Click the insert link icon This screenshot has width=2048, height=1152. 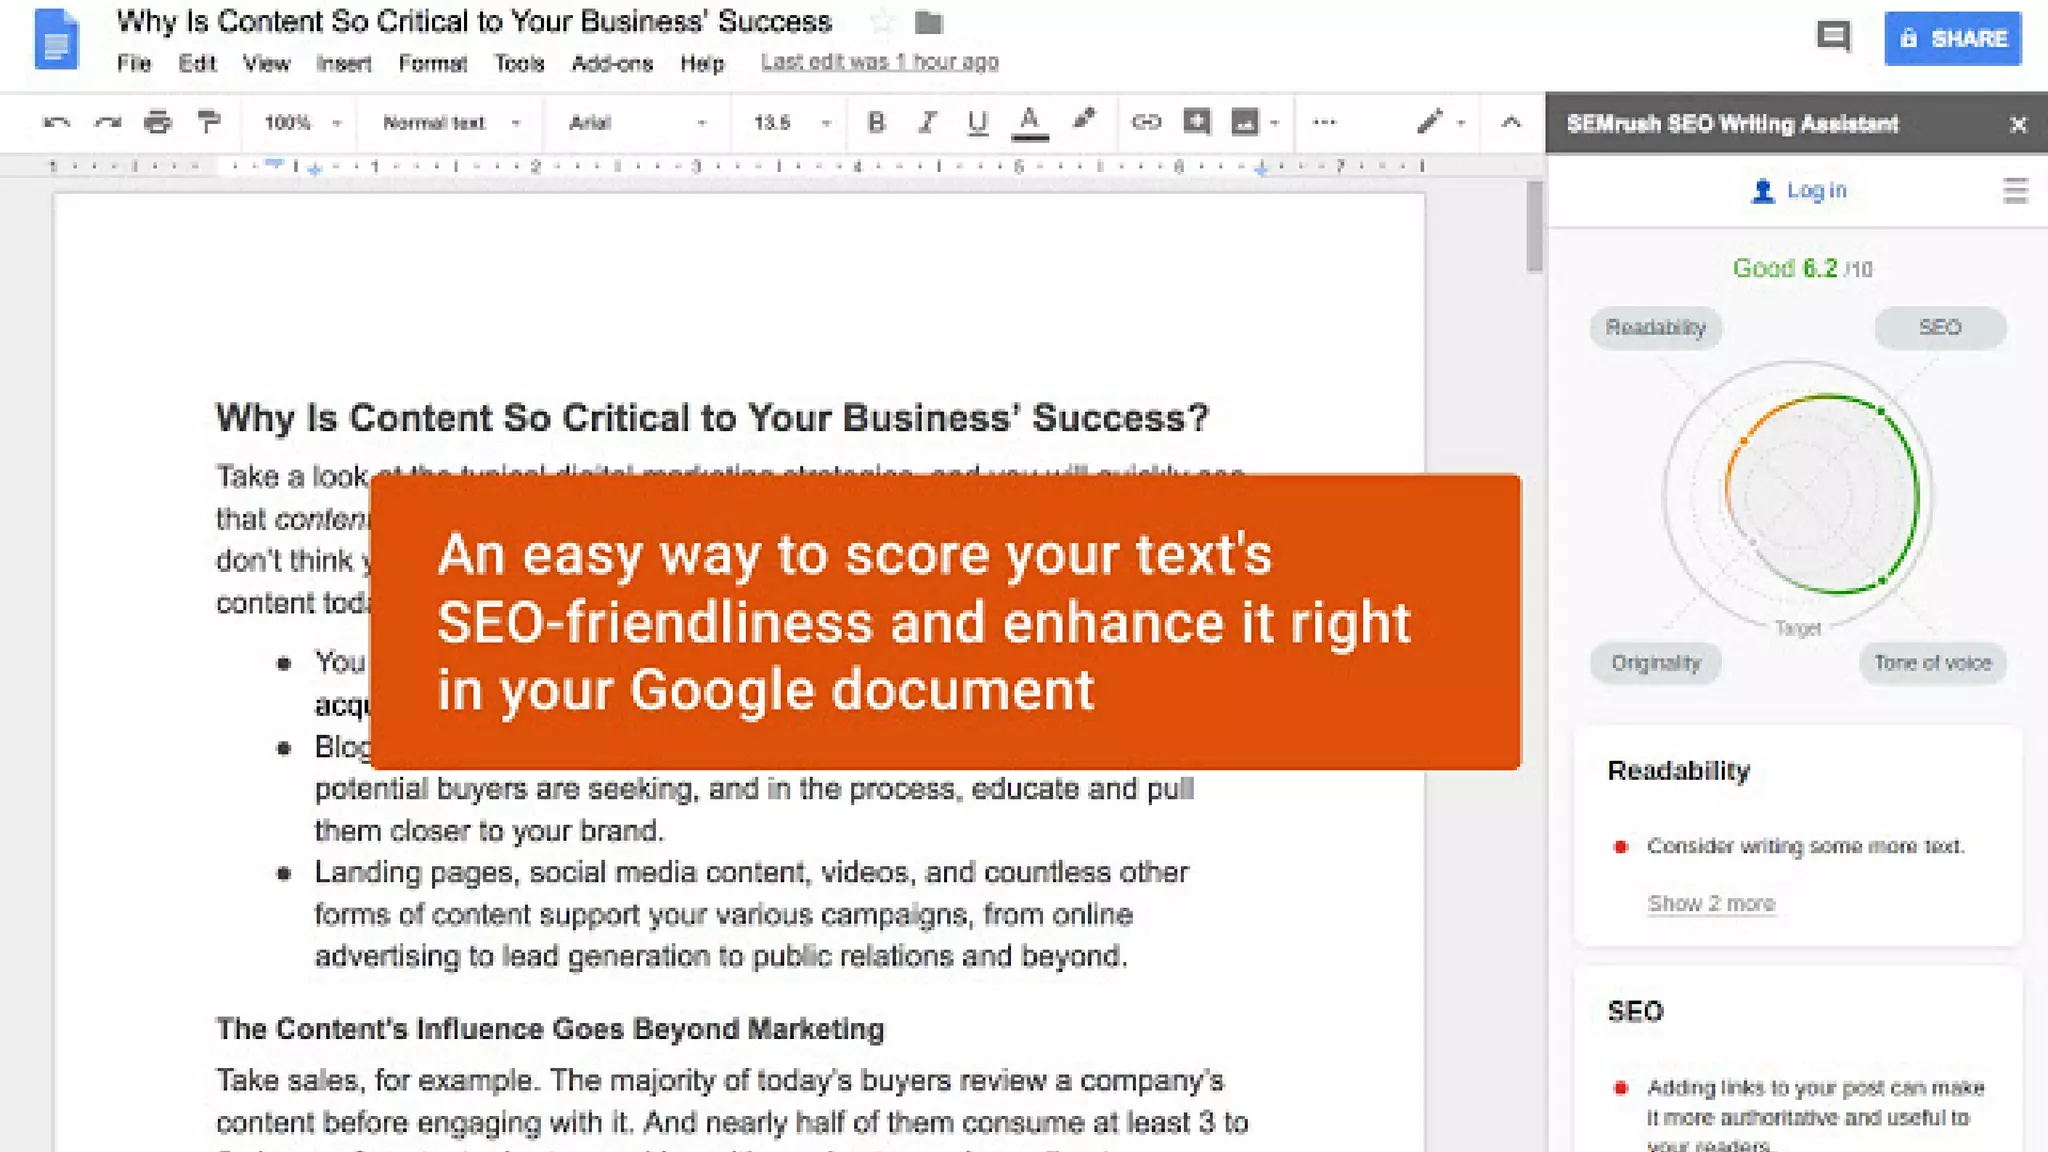click(1146, 122)
